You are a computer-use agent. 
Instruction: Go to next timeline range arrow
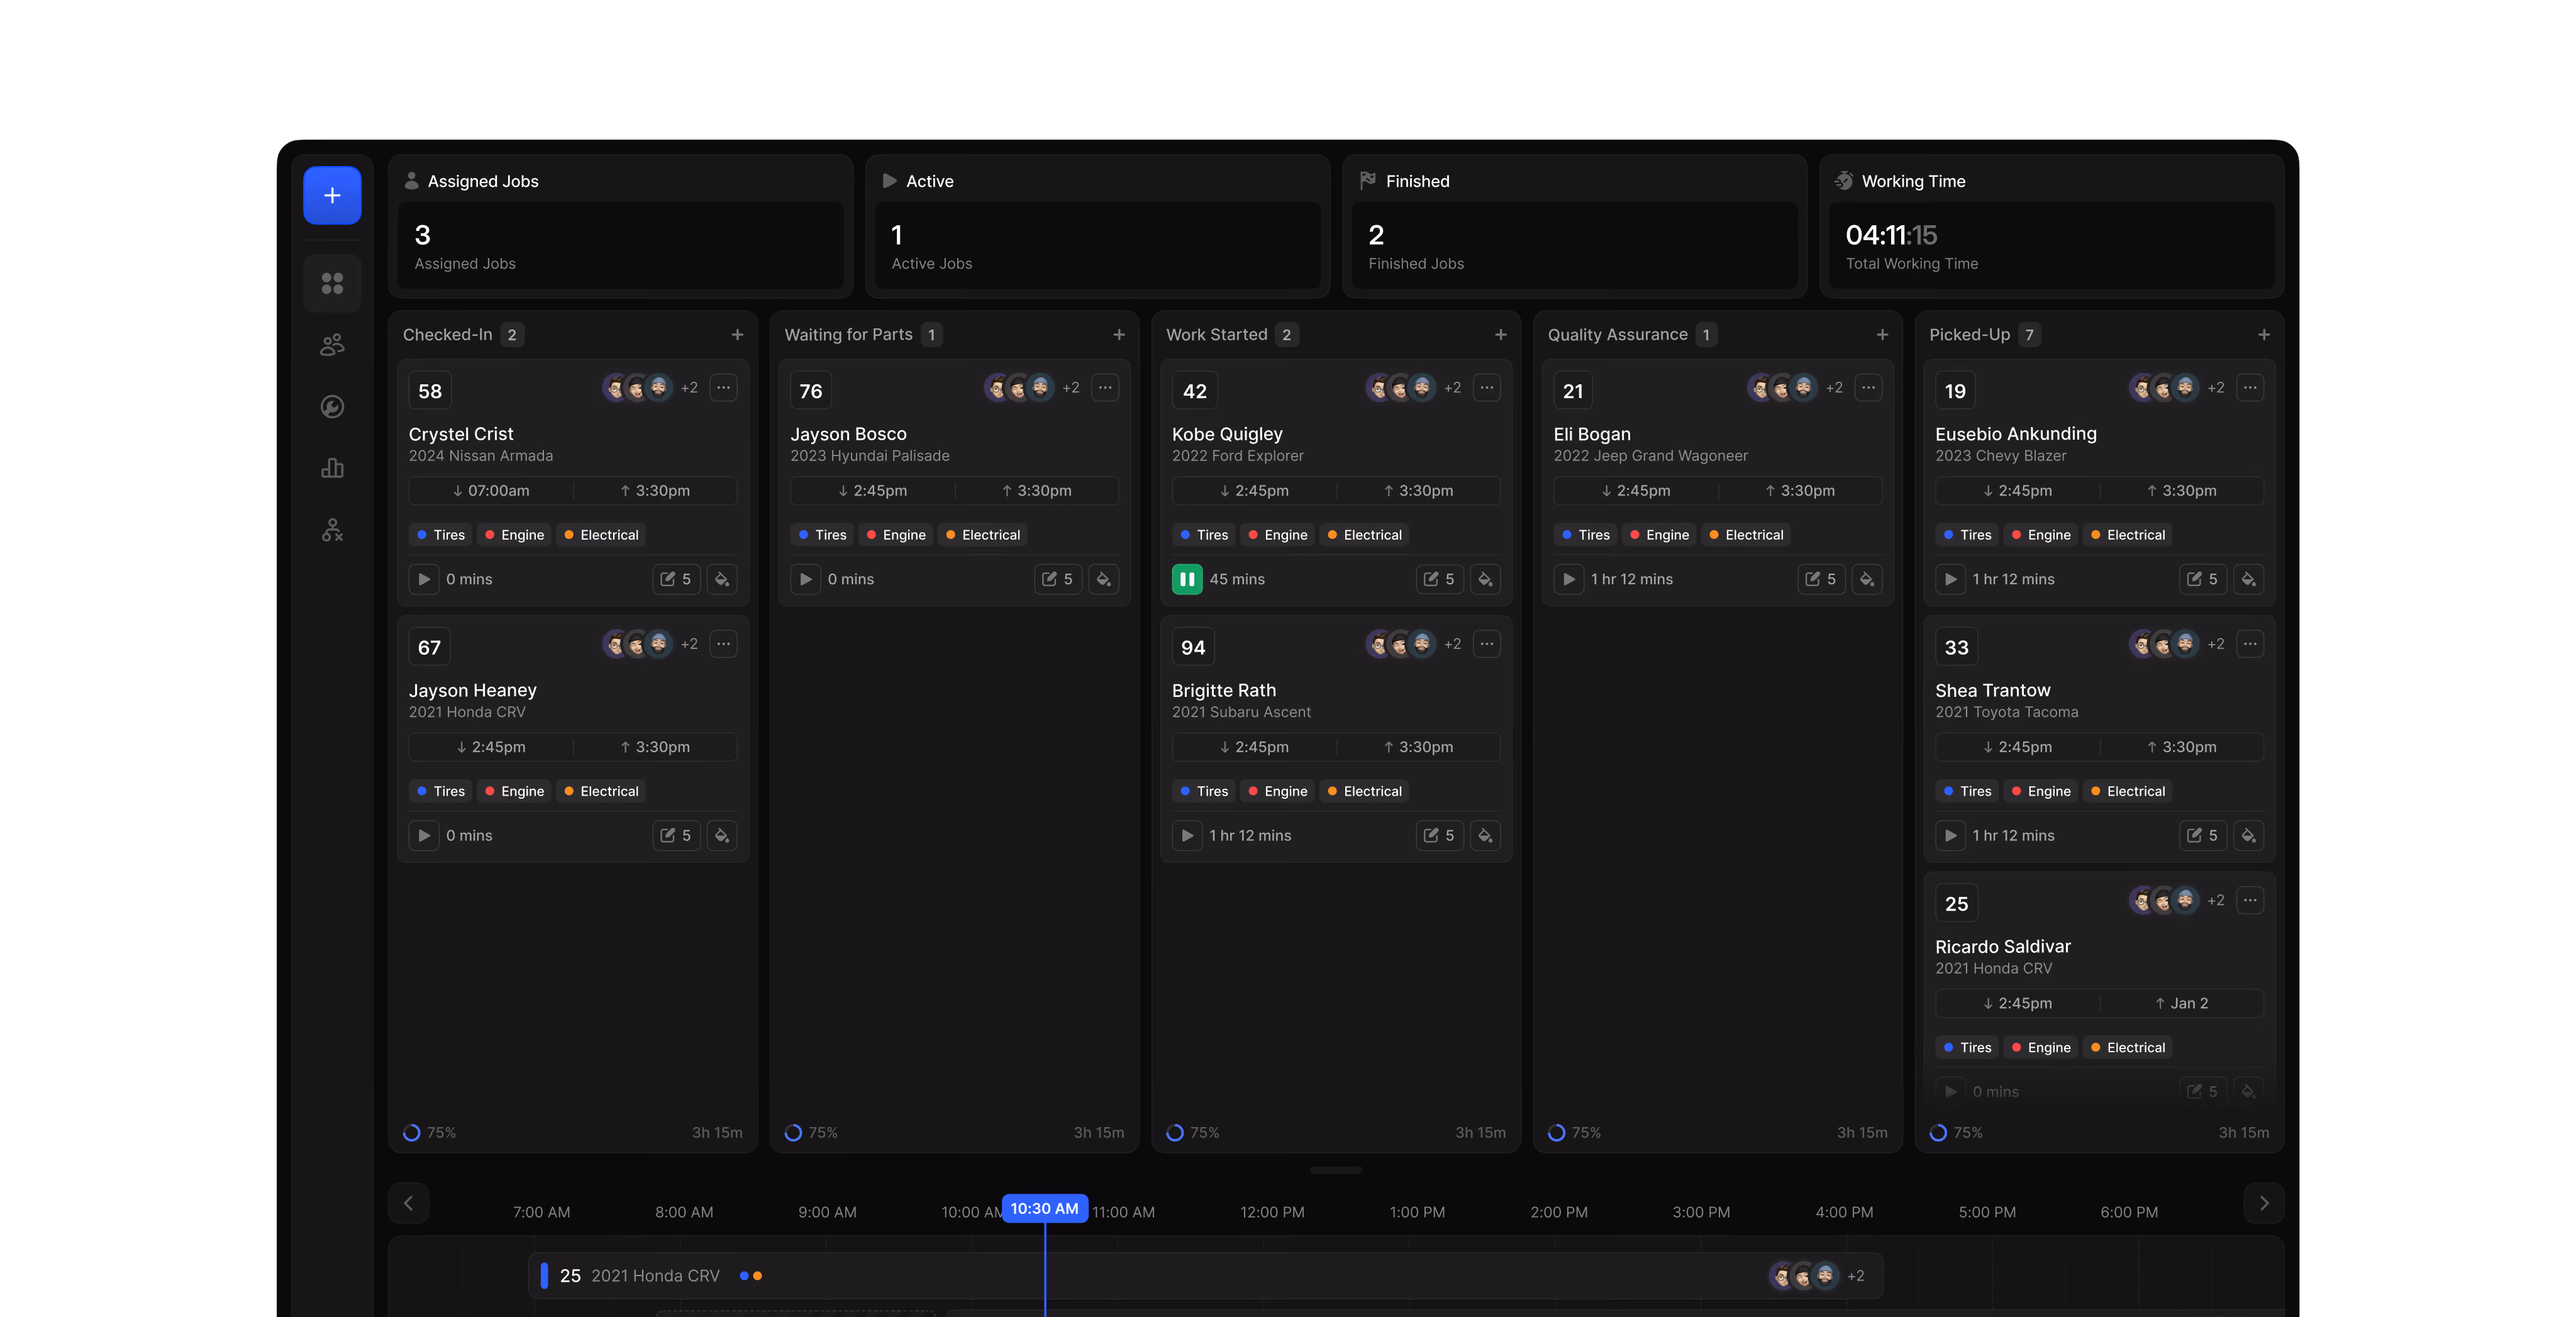tap(2264, 1203)
